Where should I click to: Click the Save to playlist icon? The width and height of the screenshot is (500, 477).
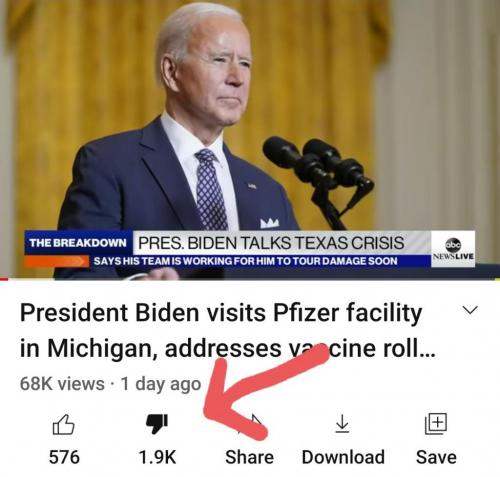pyautogui.click(x=436, y=424)
